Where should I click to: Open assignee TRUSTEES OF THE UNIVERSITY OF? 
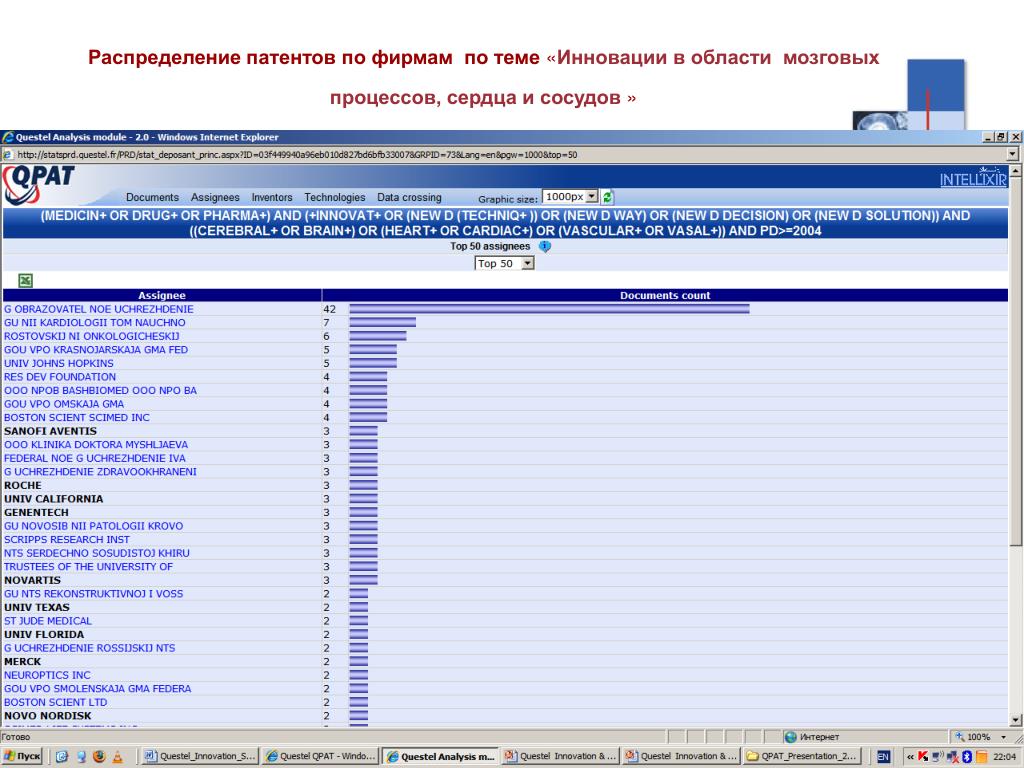click(89, 567)
